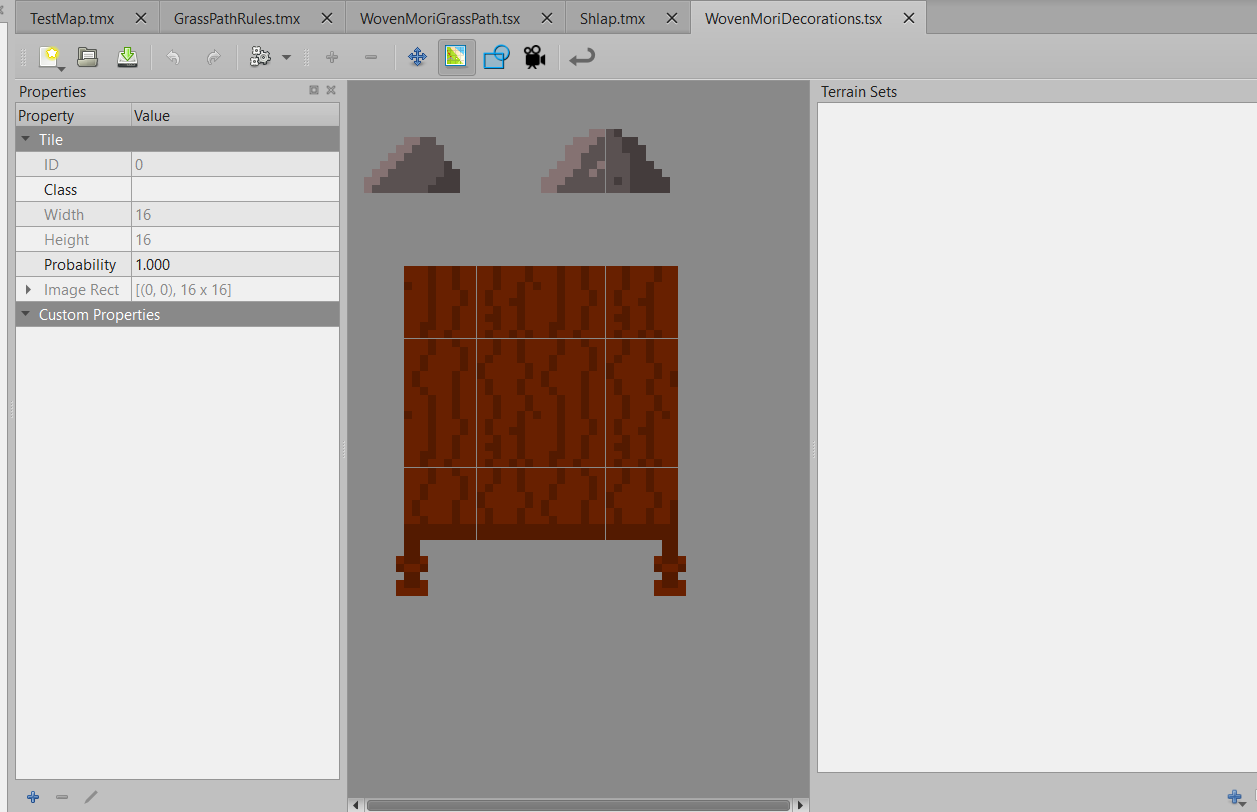Viewport: 1257px width, 812px height.
Task: Float the Properties panel with its undock icon
Action: [314, 90]
